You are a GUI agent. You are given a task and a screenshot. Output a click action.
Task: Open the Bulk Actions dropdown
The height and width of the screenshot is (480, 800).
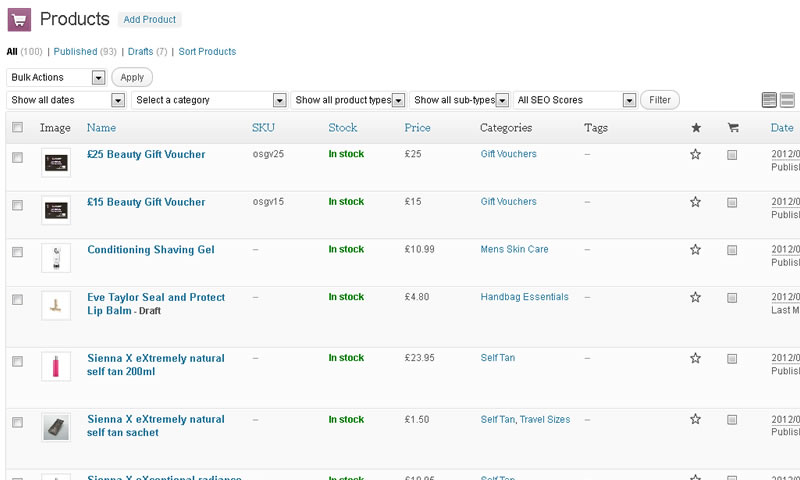pos(57,77)
